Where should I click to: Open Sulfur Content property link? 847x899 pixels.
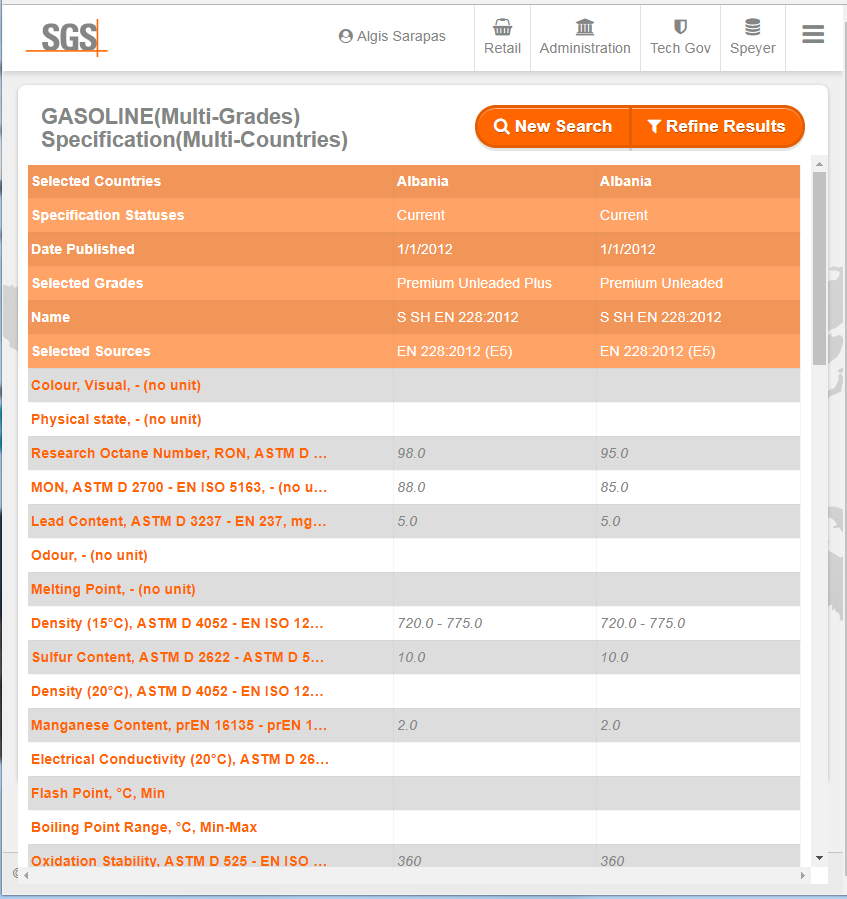(178, 657)
